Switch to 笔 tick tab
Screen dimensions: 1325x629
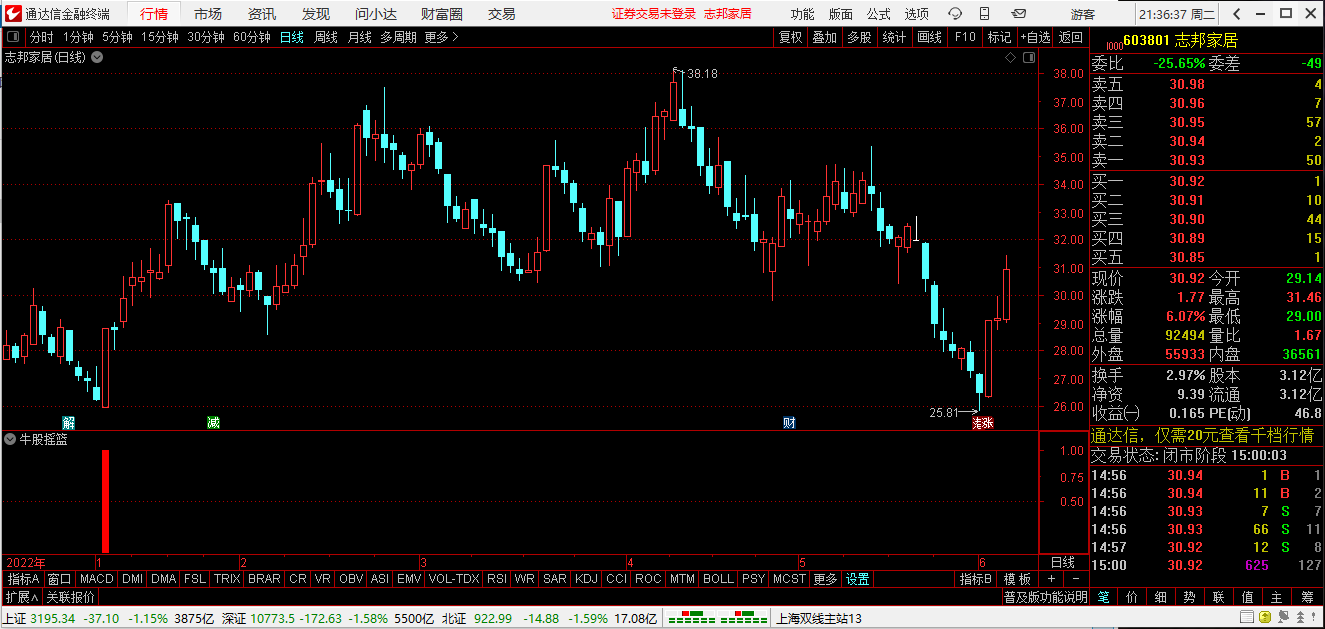coord(1103,597)
